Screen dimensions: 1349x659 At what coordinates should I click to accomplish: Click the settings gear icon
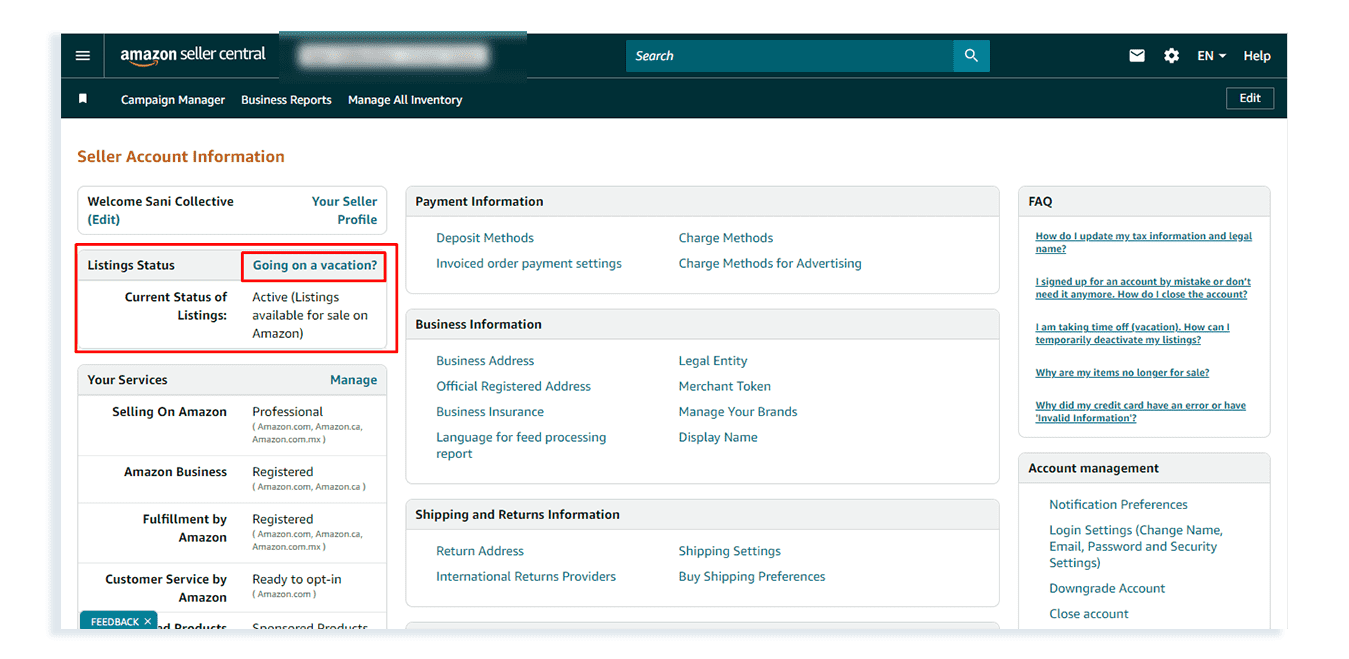coord(1171,55)
